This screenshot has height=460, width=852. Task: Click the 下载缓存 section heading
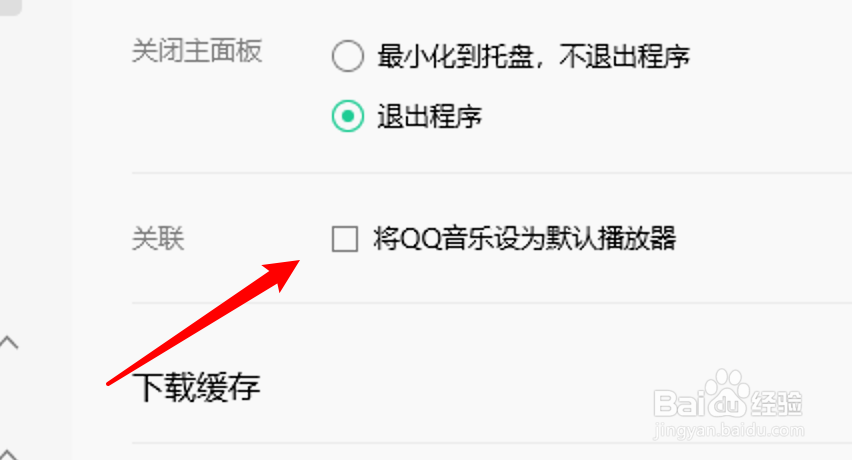197,387
